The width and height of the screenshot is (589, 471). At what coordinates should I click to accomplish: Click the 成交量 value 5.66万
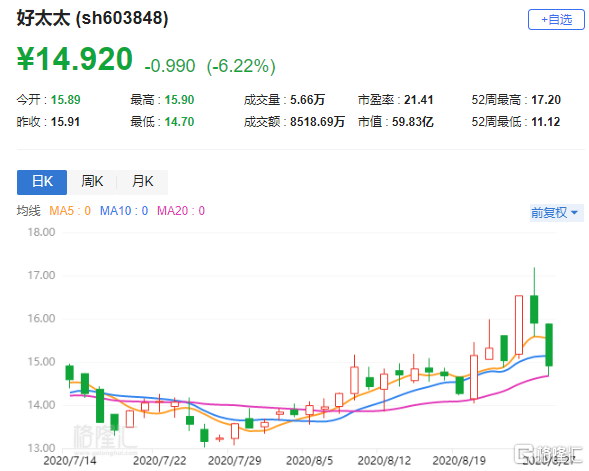(307, 100)
